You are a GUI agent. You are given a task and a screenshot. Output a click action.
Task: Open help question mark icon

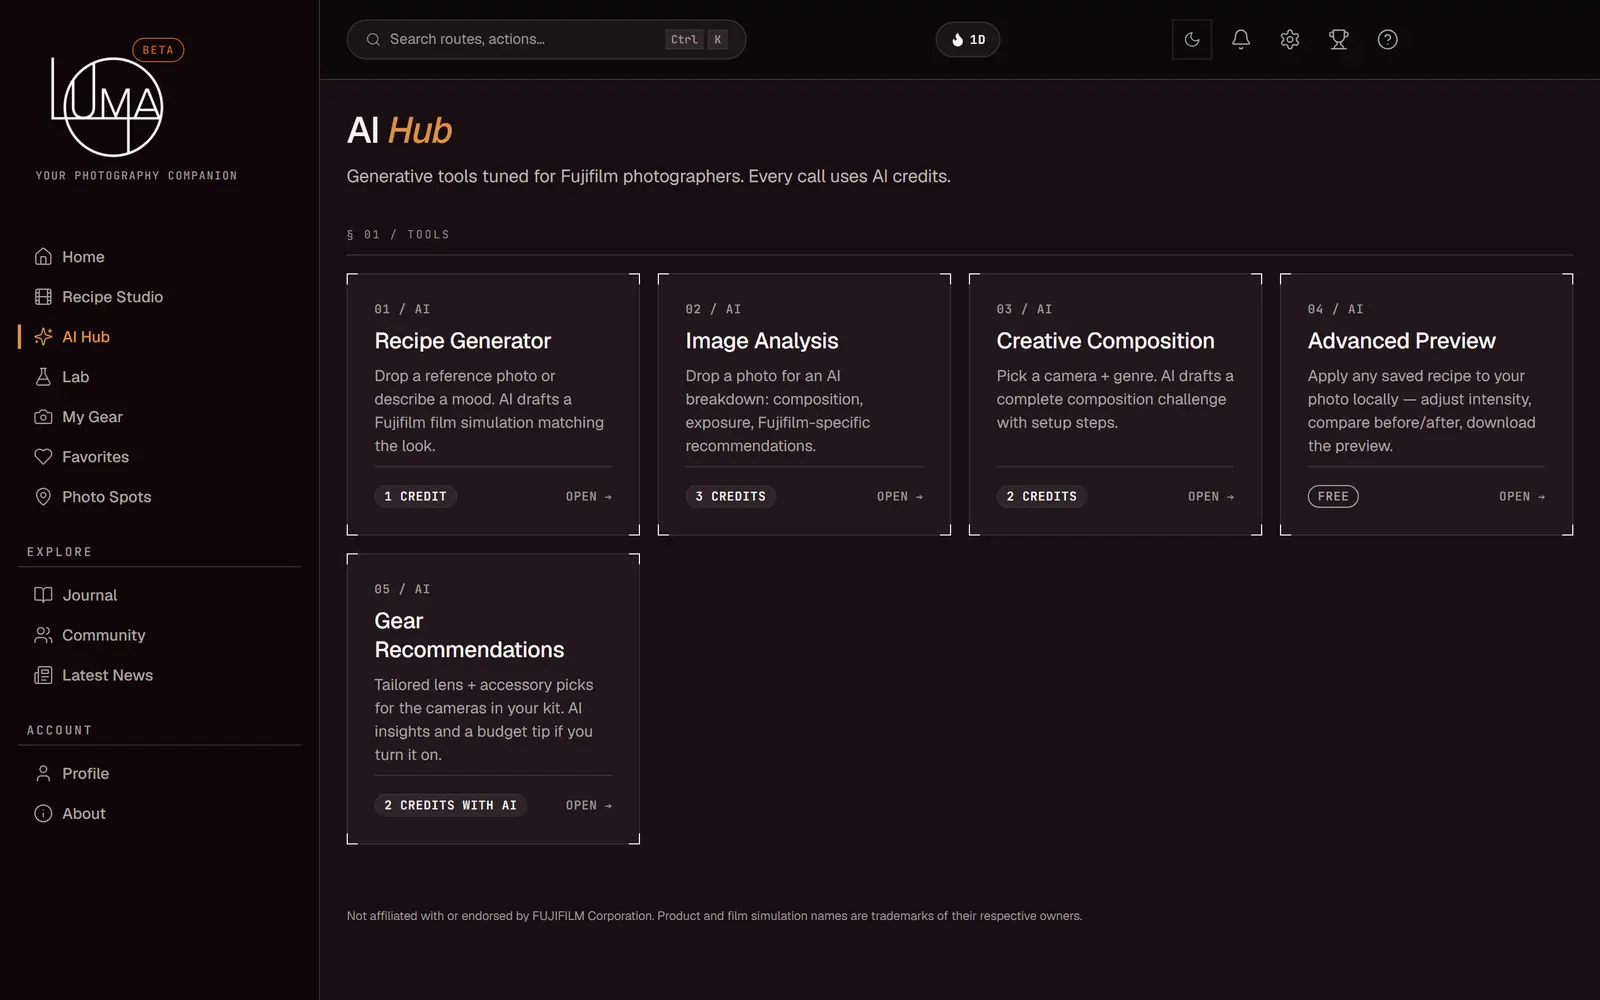click(1388, 40)
